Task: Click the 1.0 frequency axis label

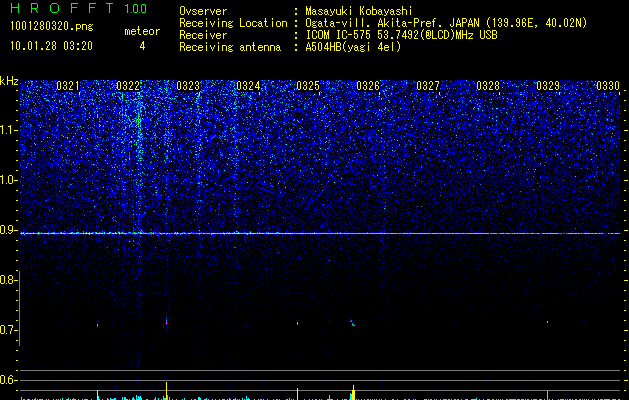Action: click(8, 180)
